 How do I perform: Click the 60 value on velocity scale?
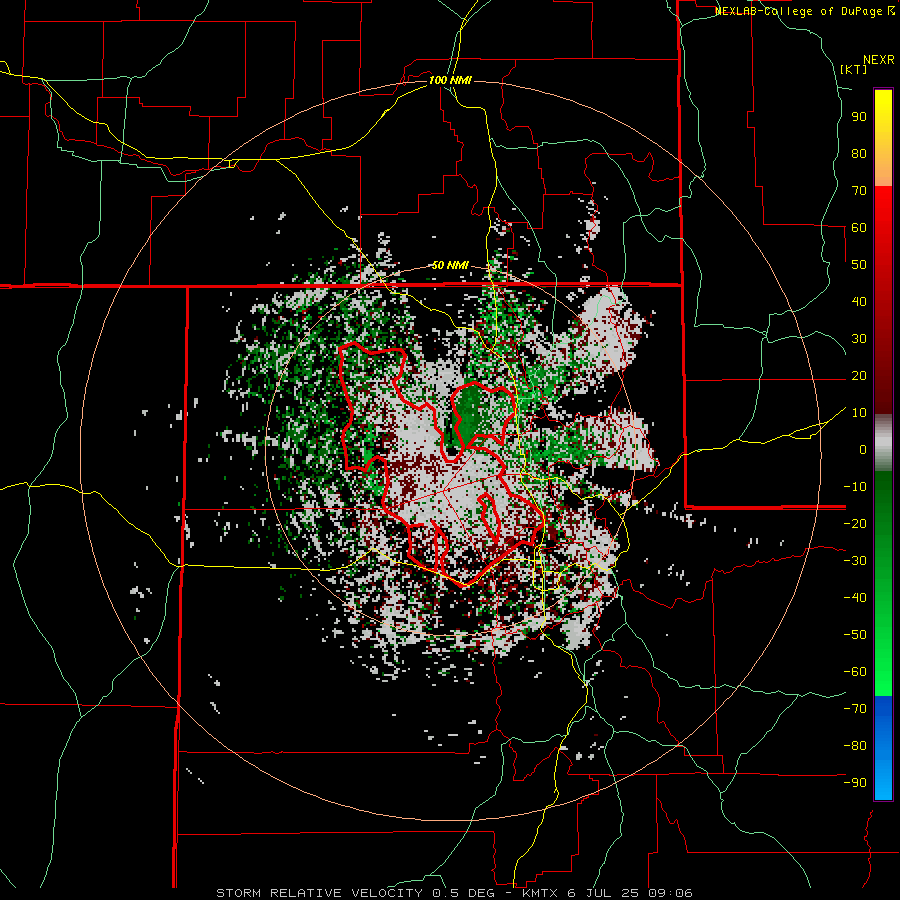pyautogui.click(x=859, y=227)
